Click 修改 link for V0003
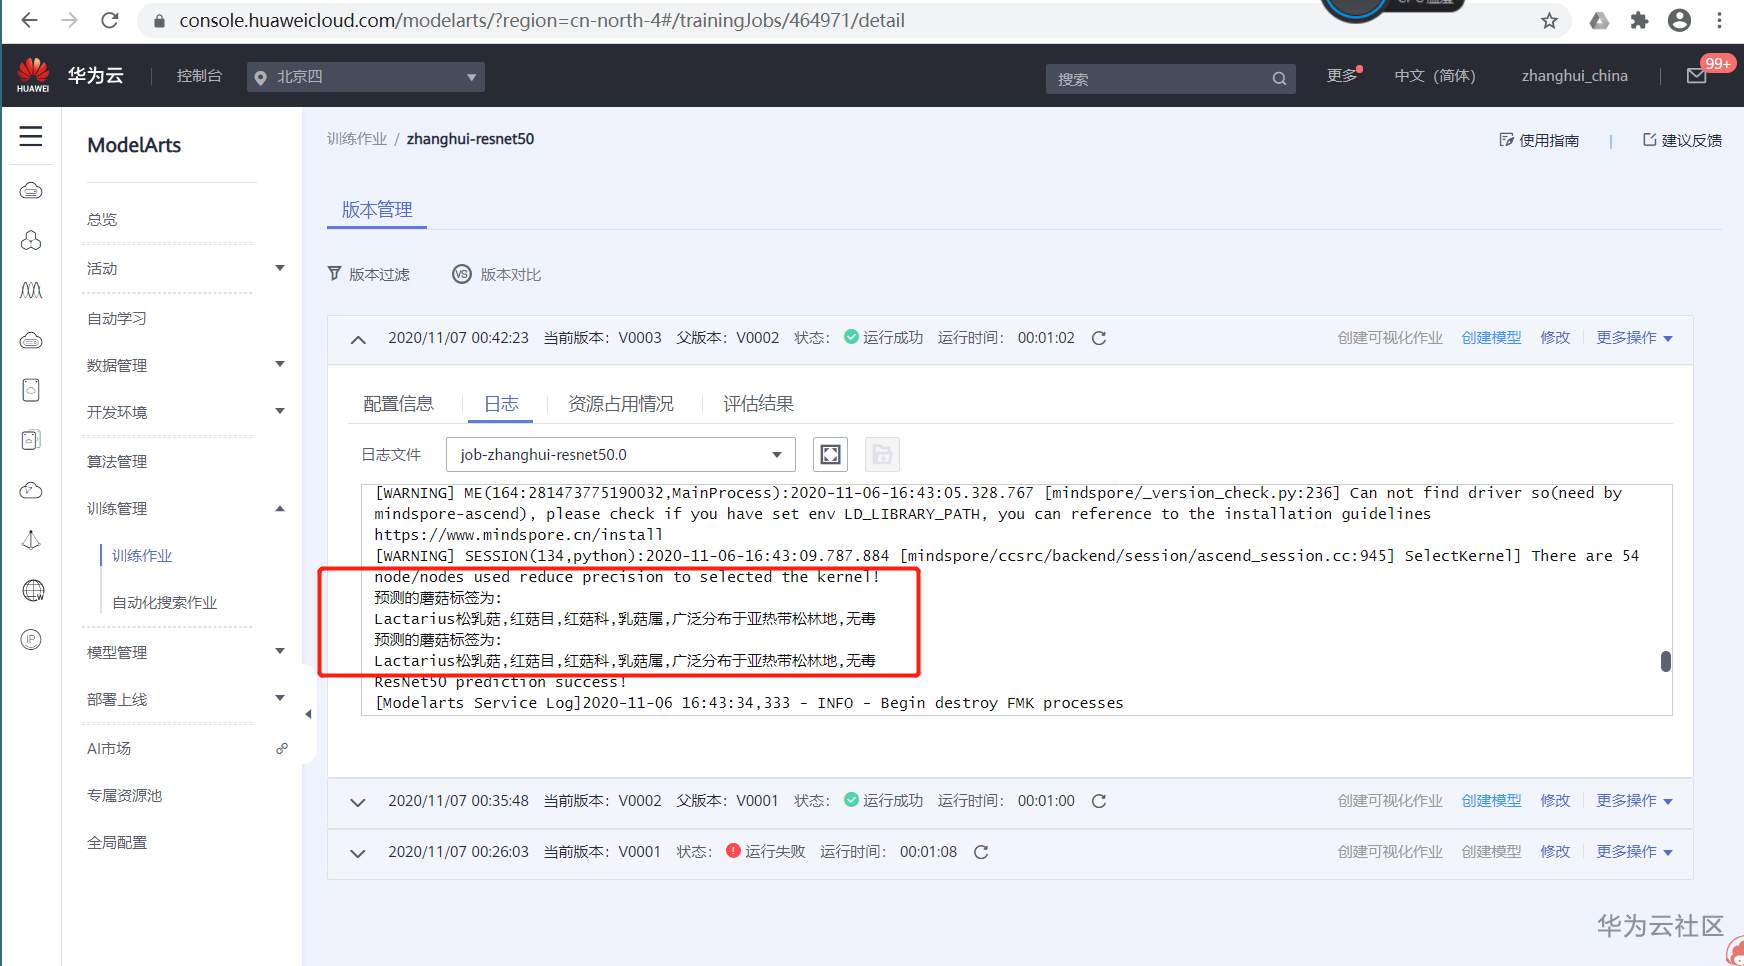This screenshot has width=1744, height=966. [x=1555, y=338]
